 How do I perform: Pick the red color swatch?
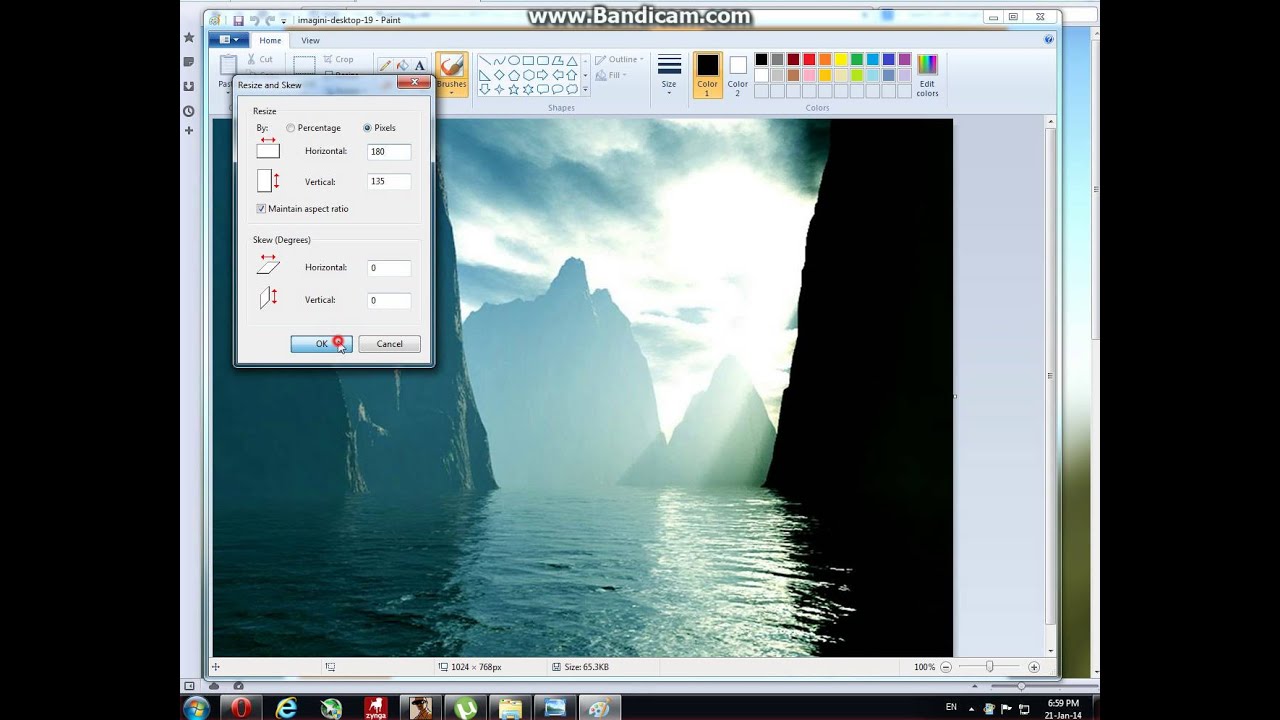(809, 60)
